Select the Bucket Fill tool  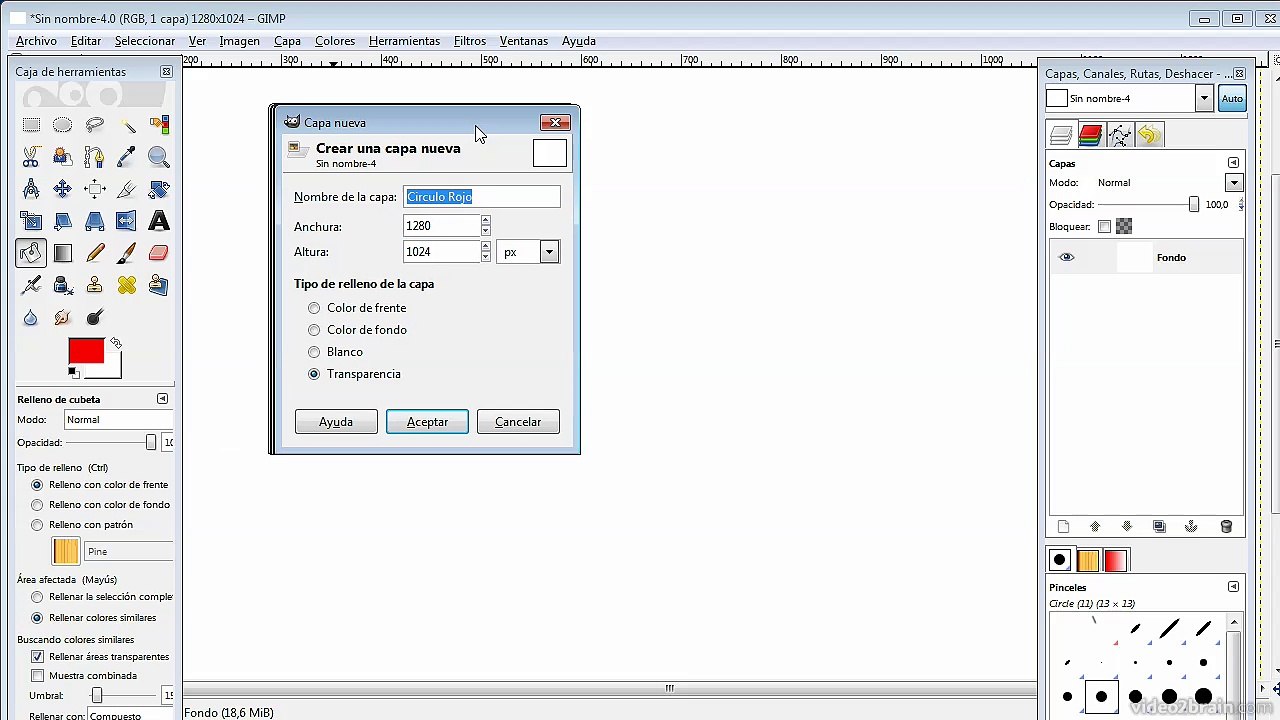pos(31,253)
